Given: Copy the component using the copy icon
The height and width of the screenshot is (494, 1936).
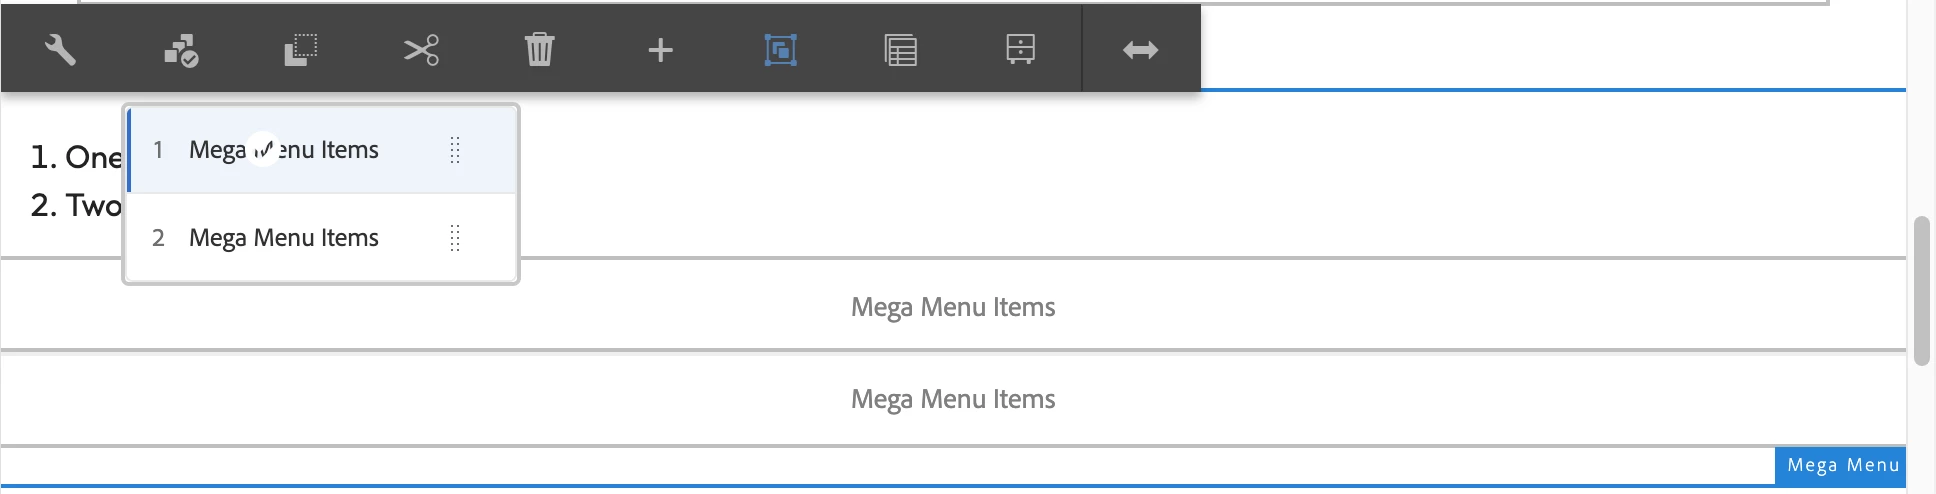Looking at the screenshot, I should click(x=300, y=49).
